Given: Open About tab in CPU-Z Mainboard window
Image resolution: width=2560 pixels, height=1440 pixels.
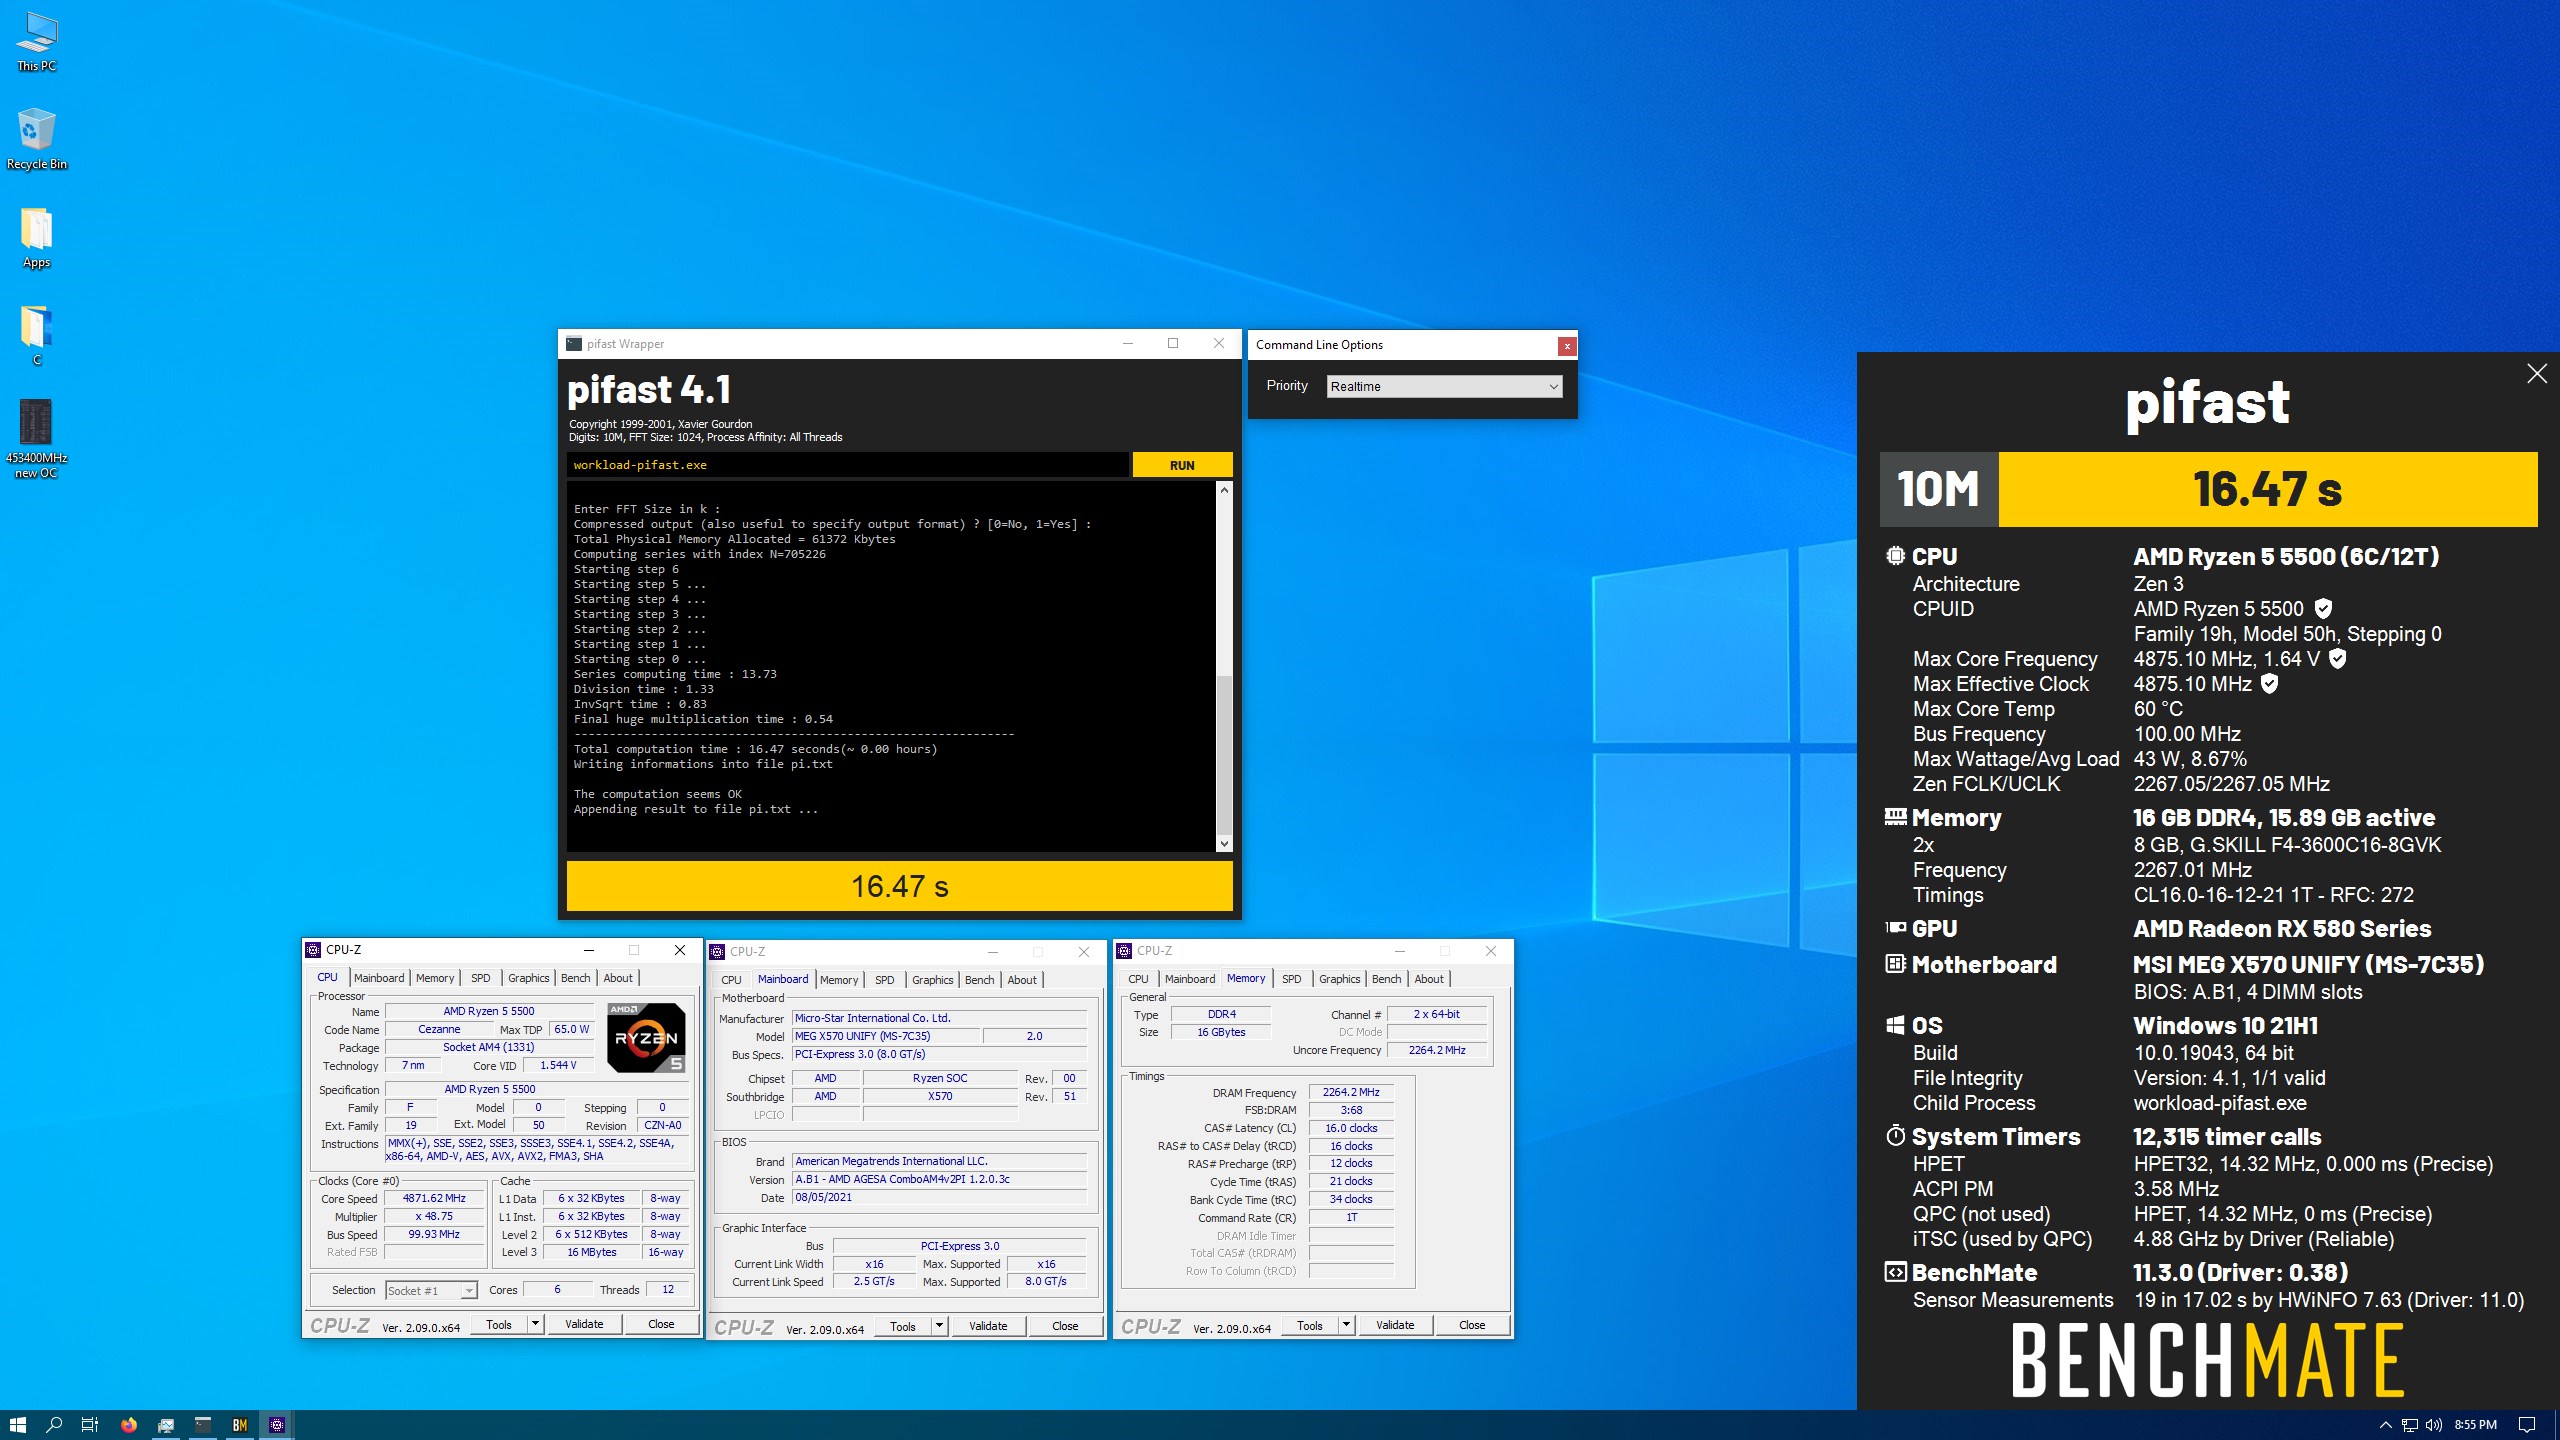Looking at the screenshot, I should pos(1021,980).
